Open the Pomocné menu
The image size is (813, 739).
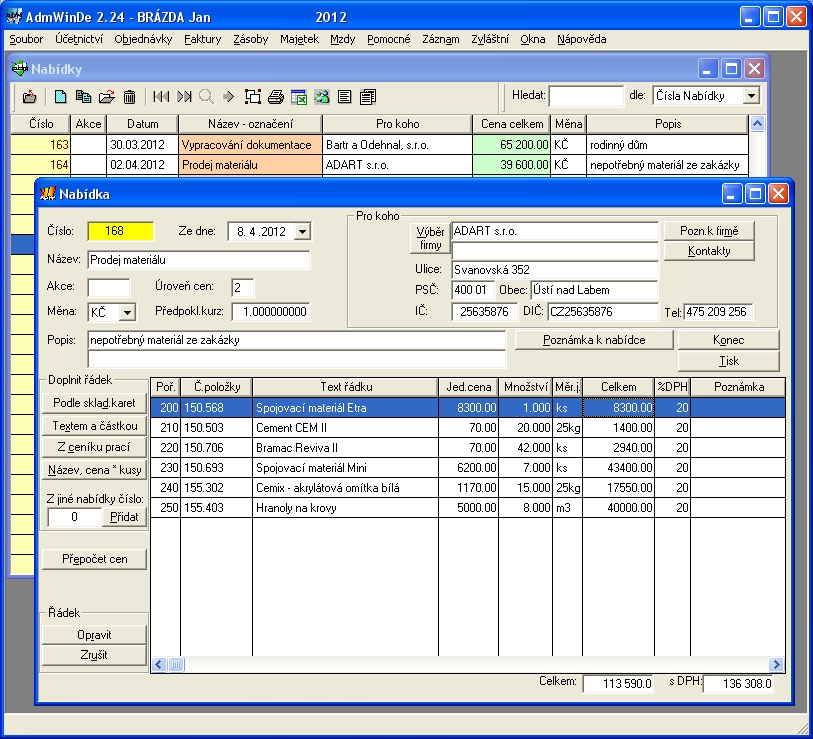[x=388, y=39]
